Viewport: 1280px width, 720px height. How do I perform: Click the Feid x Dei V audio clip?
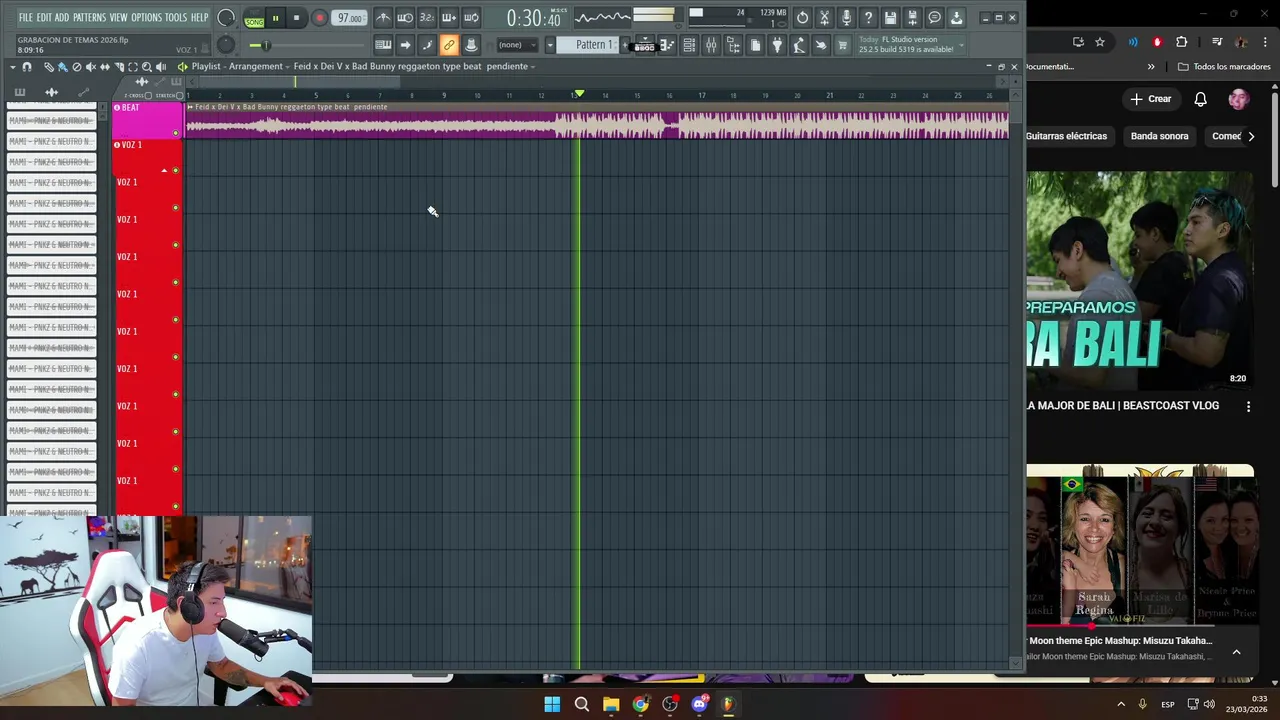596,121
